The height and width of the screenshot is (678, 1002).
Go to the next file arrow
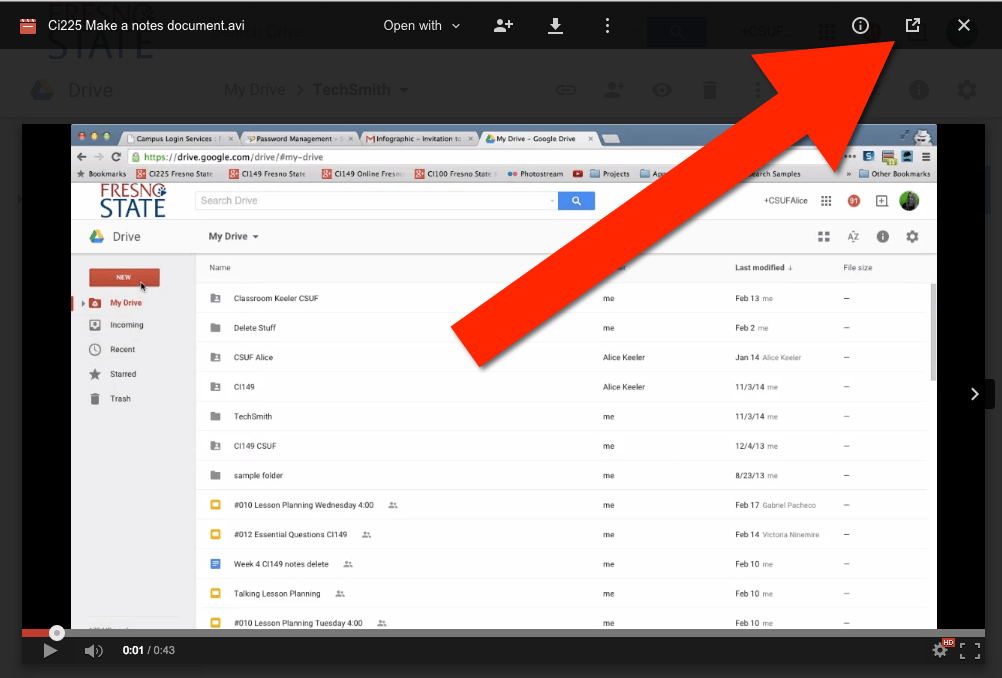(x=975, y=394)
